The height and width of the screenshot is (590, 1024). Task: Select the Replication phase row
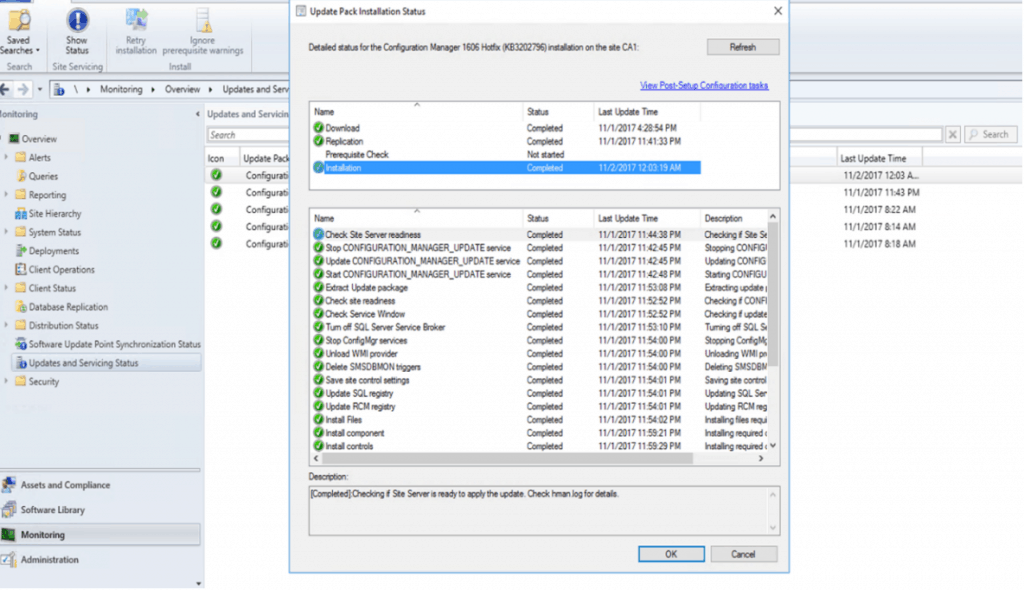click(x=506, y=141)
